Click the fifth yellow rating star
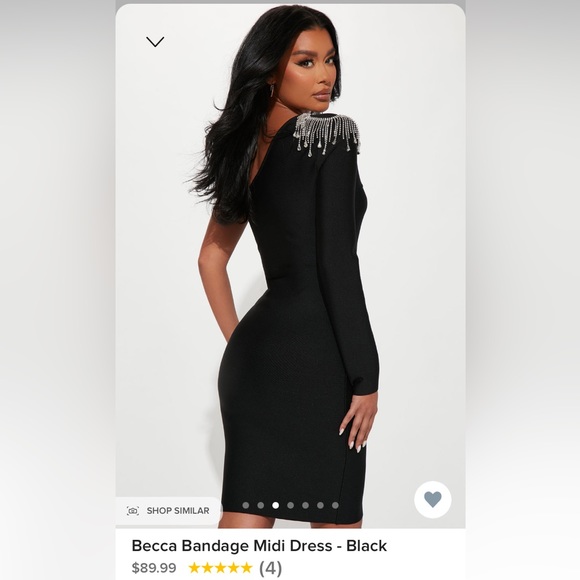Image resolution: width=580 pixels, height=580 pixels. (246, 567)
